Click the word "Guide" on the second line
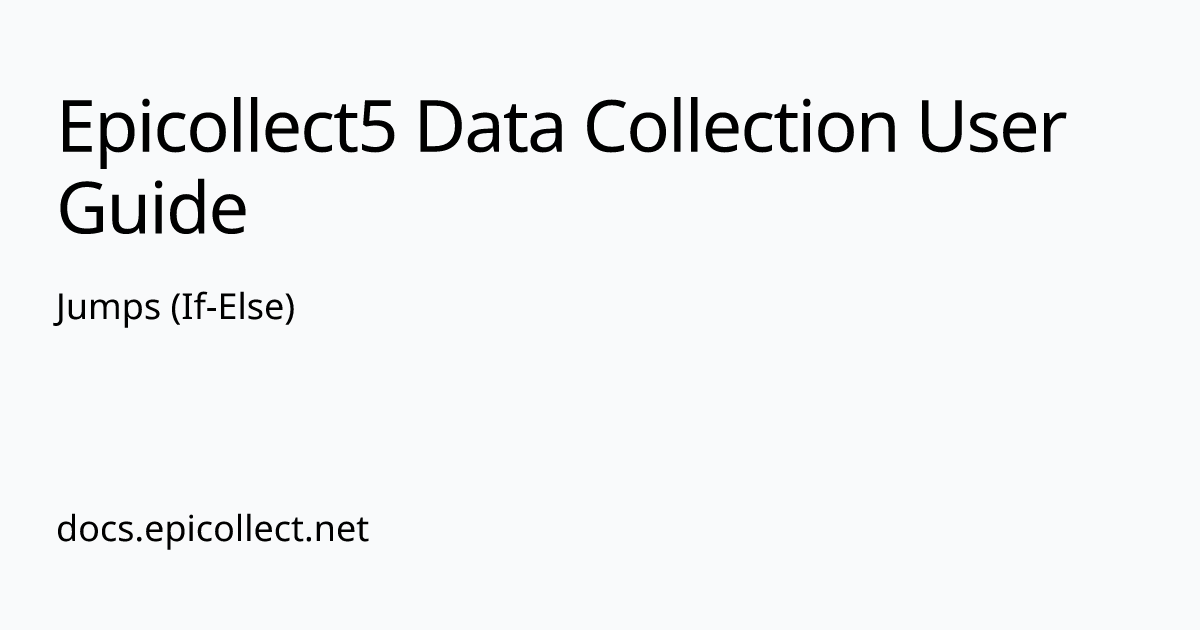The width and height of the screenshot is (1200, 630). [152, 210]
